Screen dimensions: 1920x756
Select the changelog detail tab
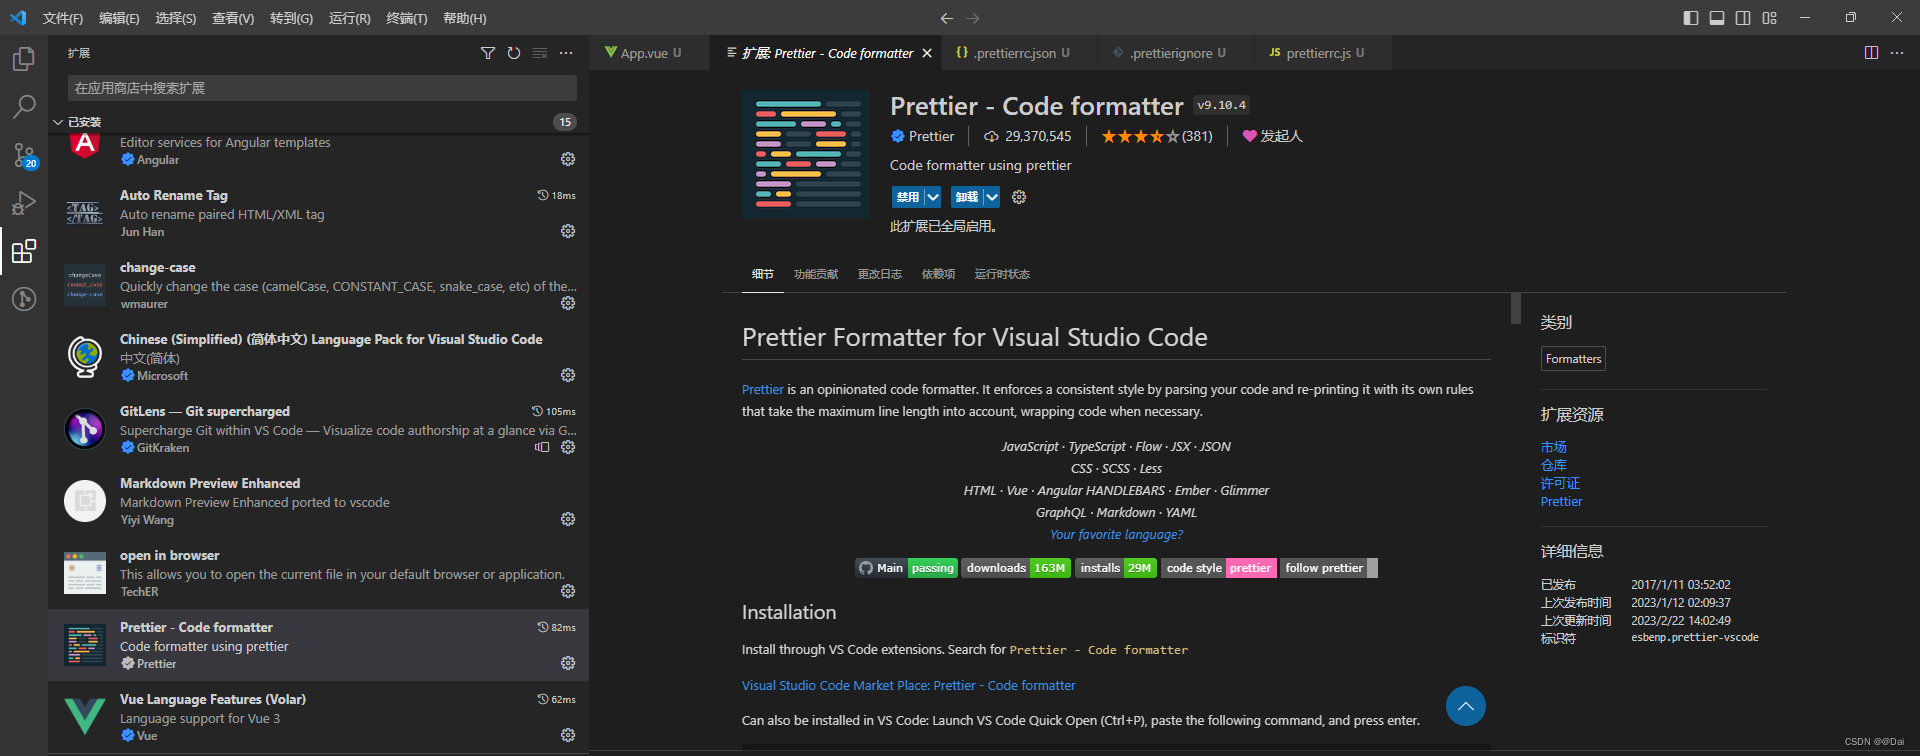880,274
